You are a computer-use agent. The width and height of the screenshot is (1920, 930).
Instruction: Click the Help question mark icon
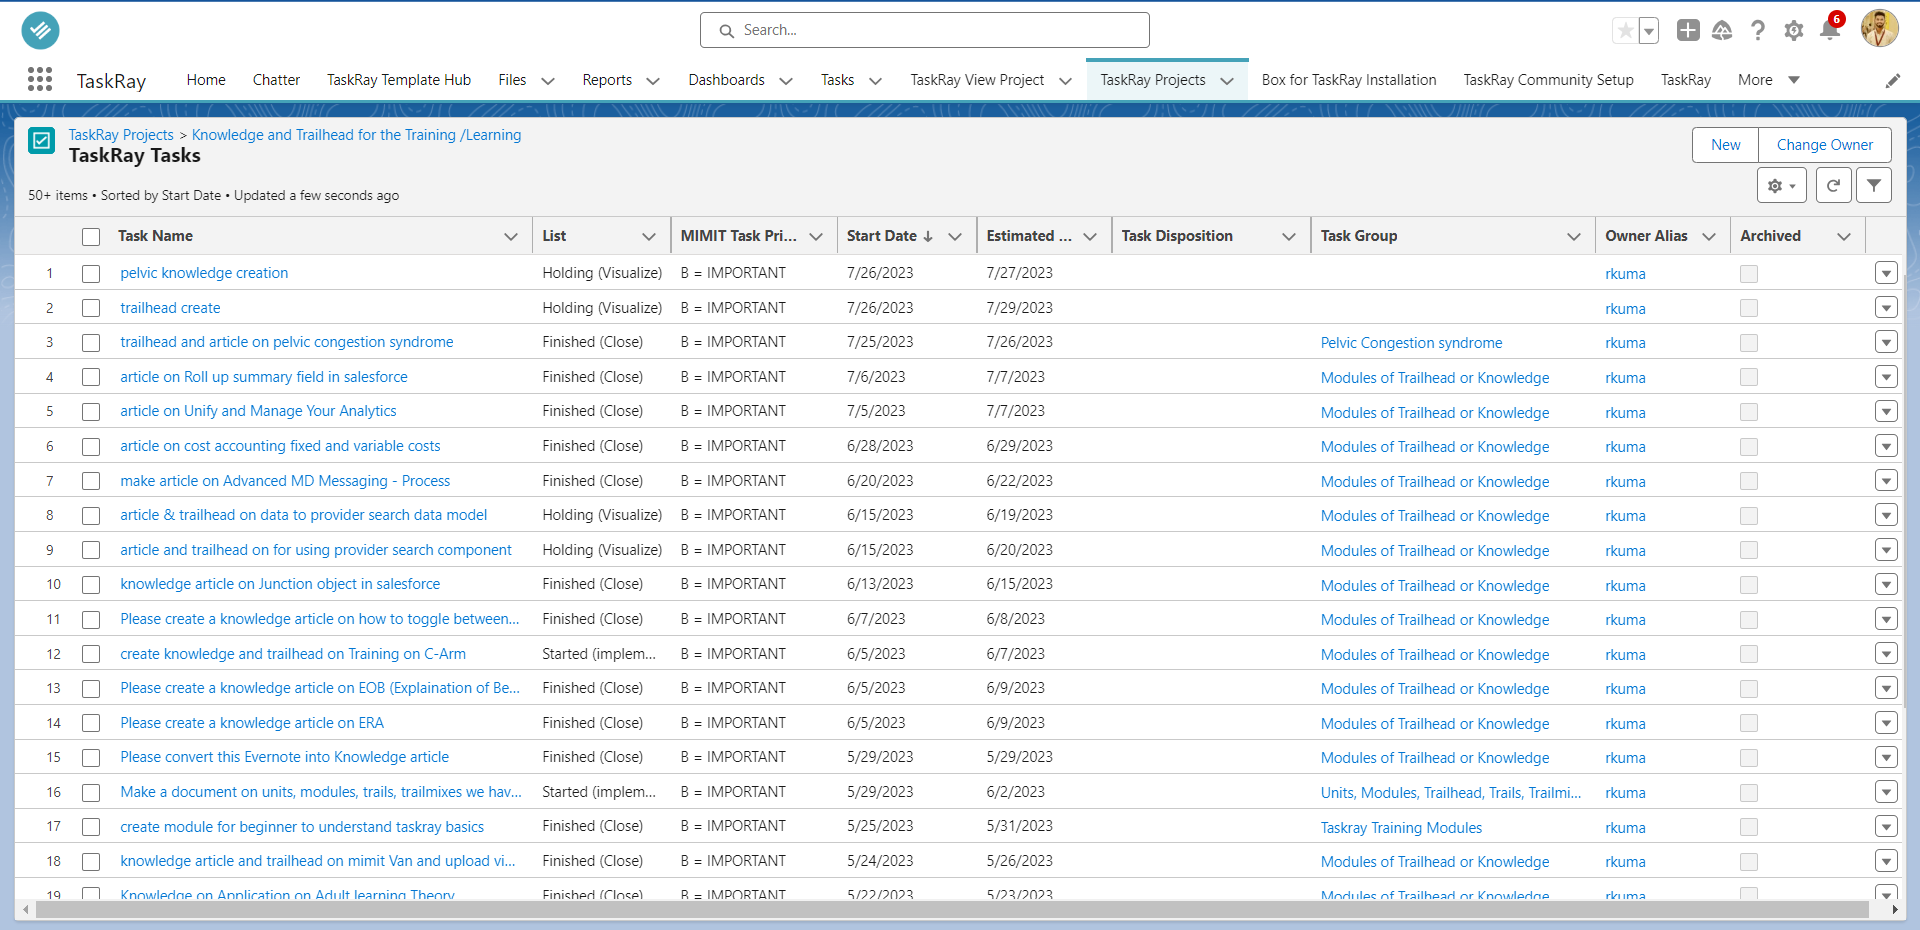(x=1758, y=30)
